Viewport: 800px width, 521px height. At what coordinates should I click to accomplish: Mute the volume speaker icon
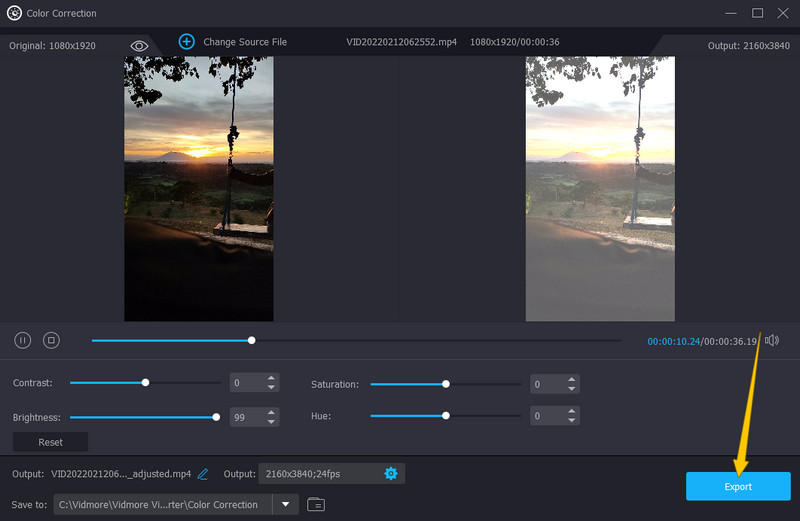(771, 340)
